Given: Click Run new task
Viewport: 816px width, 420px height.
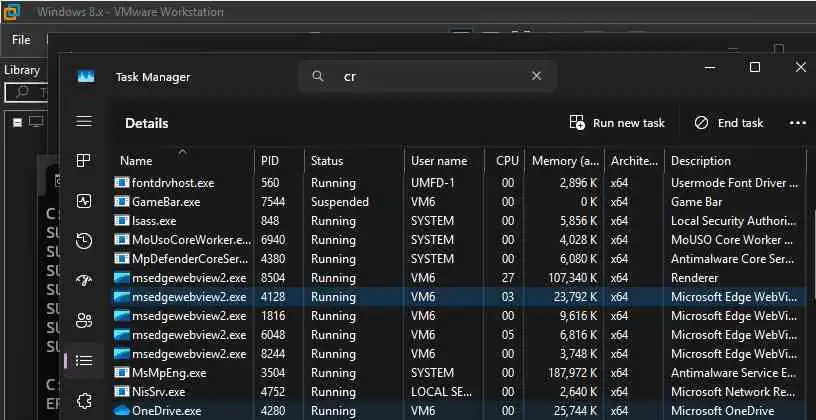Looking at the screenshot, I should coord(617,123).
